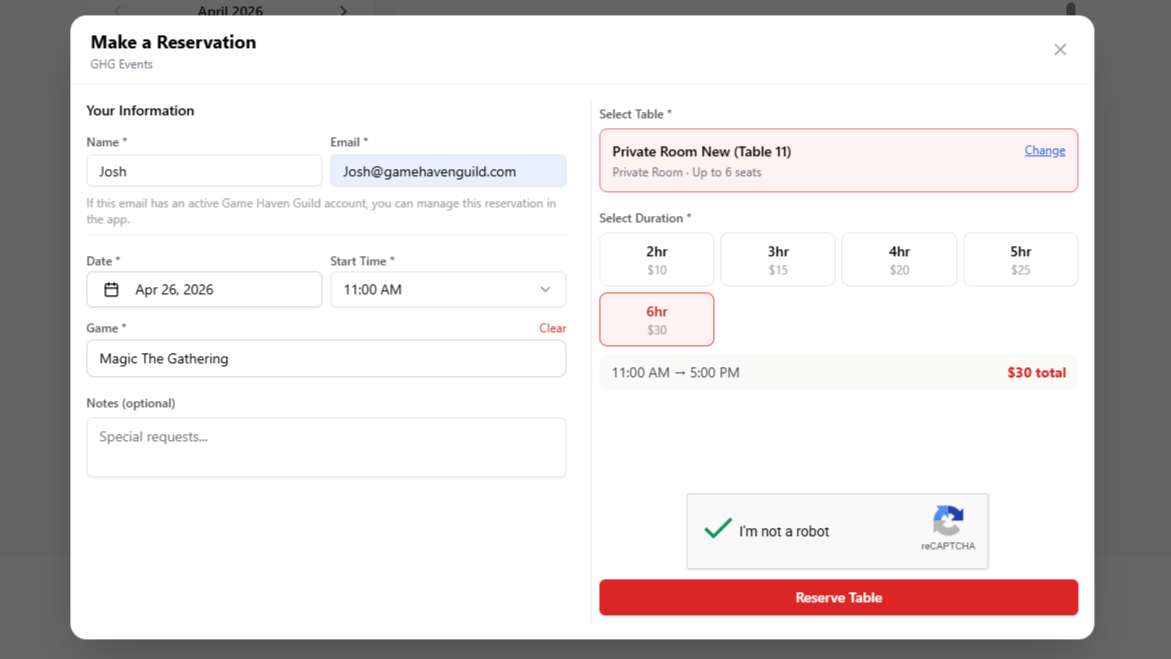Open the Date picker showing Apr 26, 2026
This screenshot has width=1171, height=659.
tap(204, 290)
